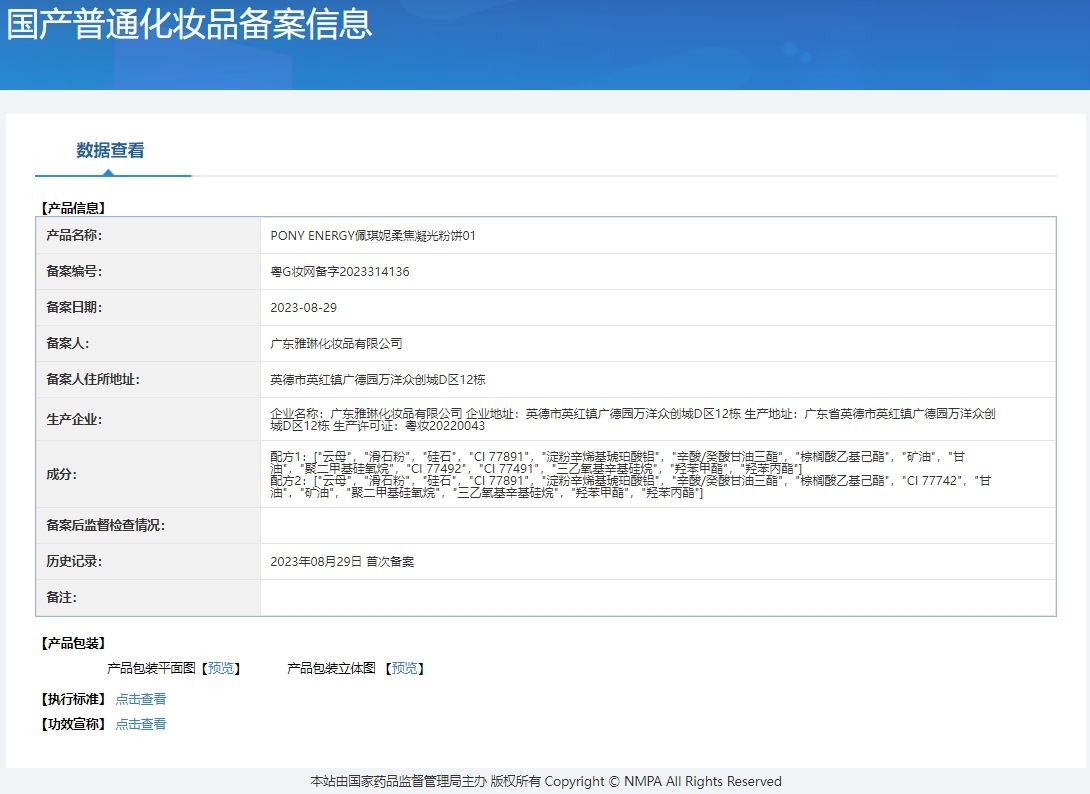Select history entry 2023年08月29日 首次备案

tap(342, 561)
